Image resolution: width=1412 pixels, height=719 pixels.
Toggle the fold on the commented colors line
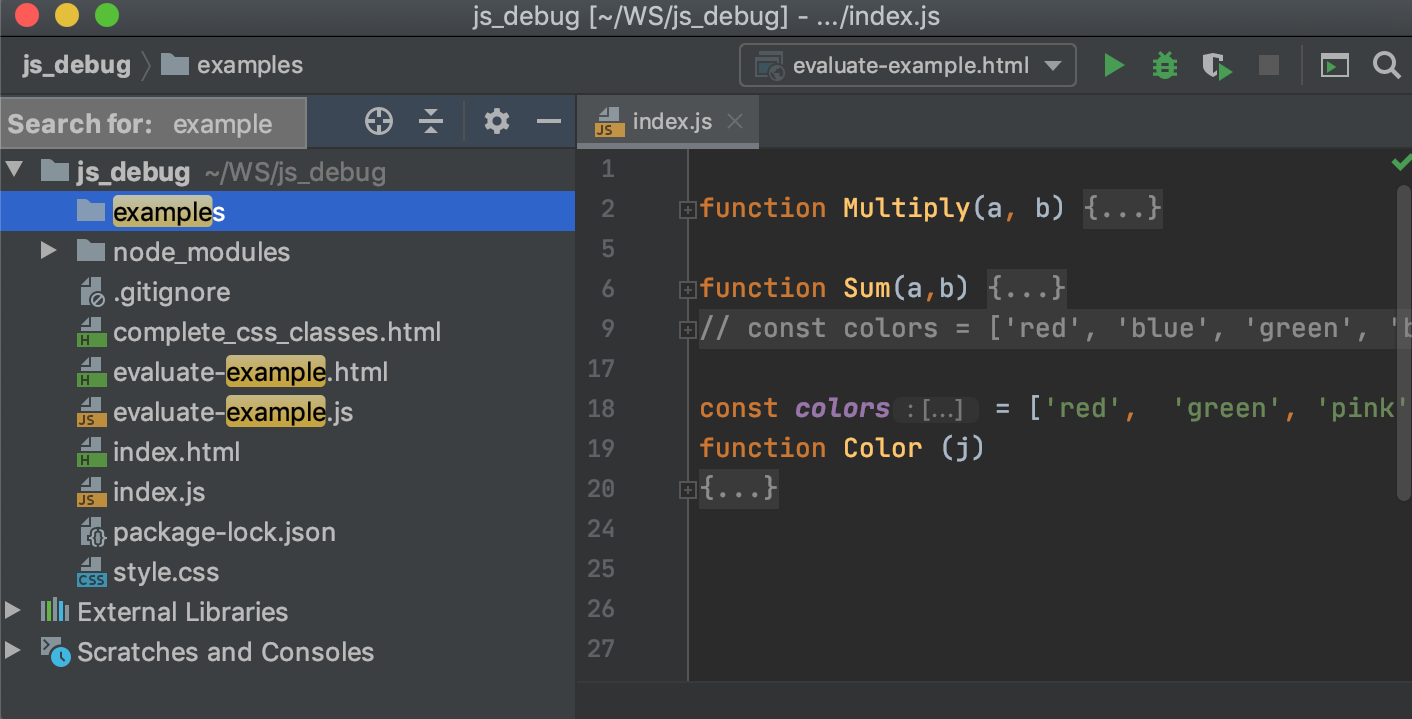click(x=687, y=329)
